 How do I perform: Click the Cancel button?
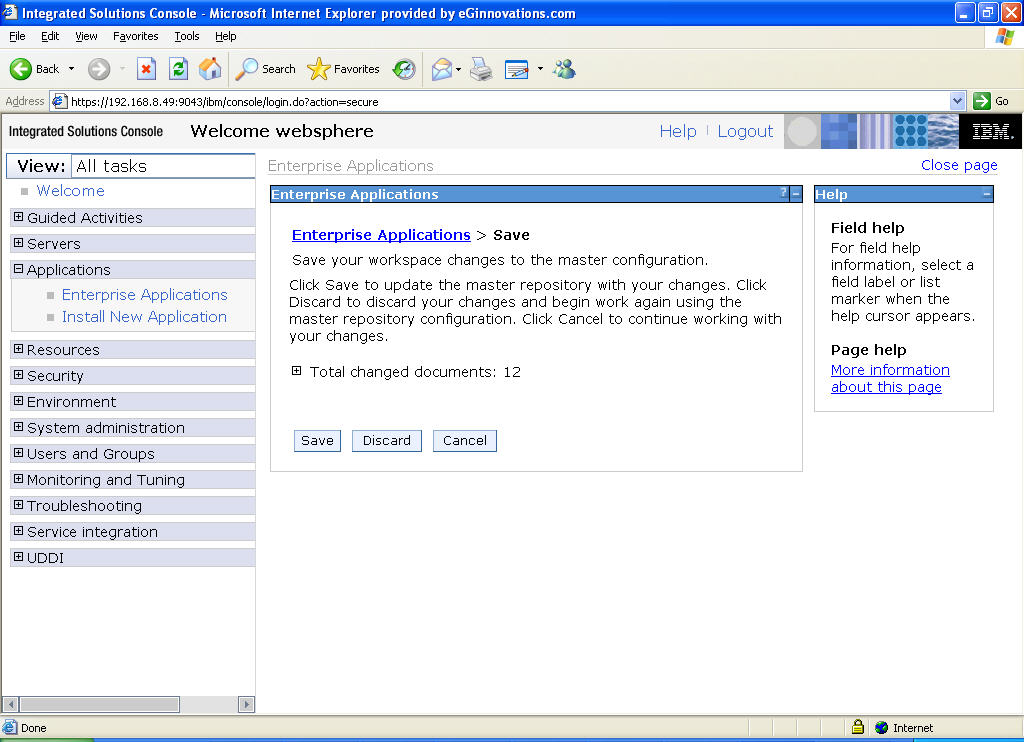click(464, 441)
